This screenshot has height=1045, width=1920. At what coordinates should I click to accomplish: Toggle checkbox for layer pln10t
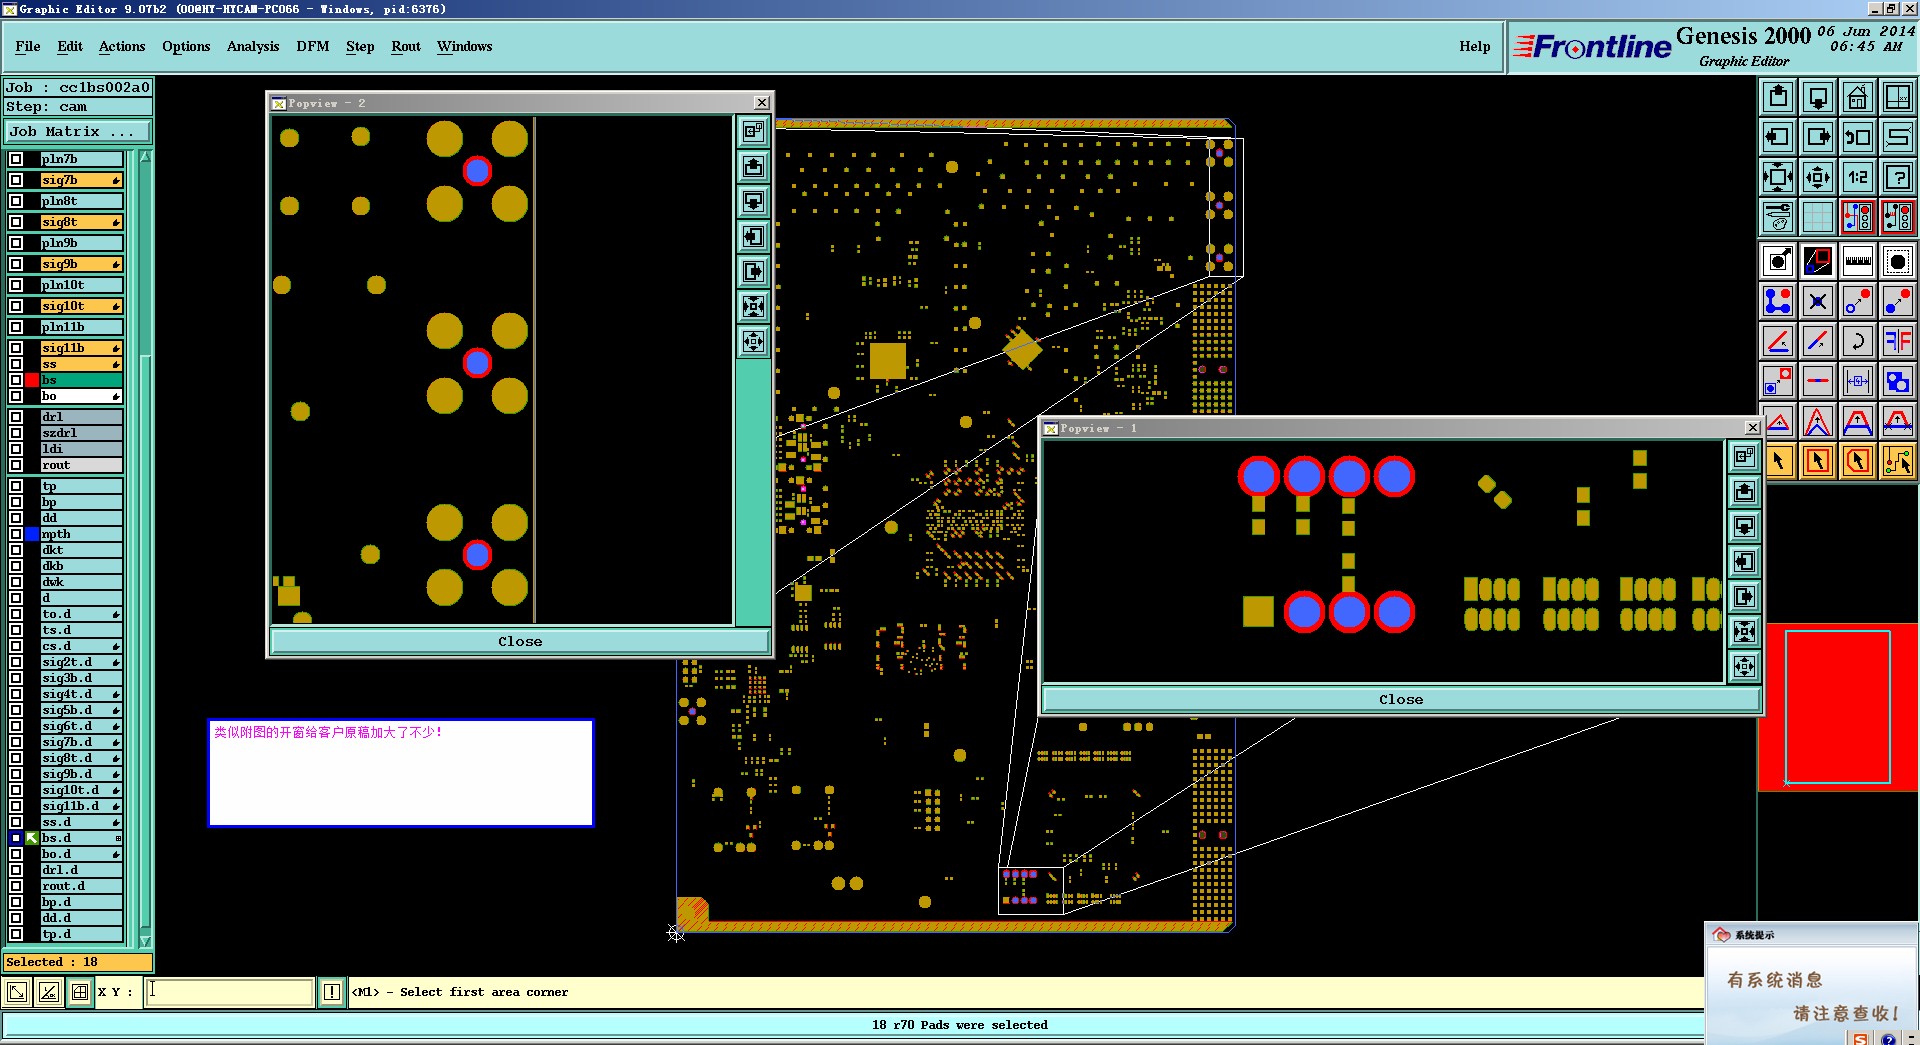pos(16,285)
